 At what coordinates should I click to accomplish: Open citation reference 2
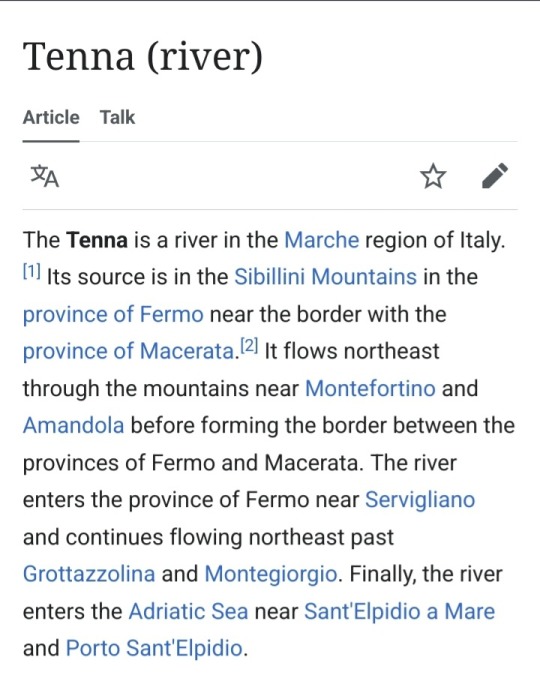coord(249,346)
